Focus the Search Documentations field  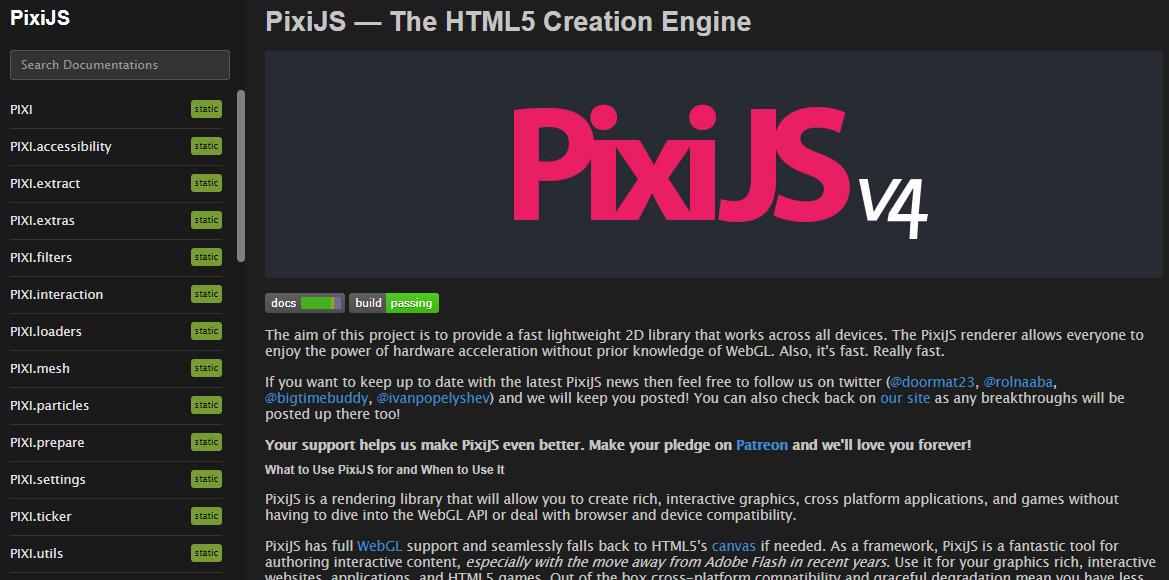(120, 65)
